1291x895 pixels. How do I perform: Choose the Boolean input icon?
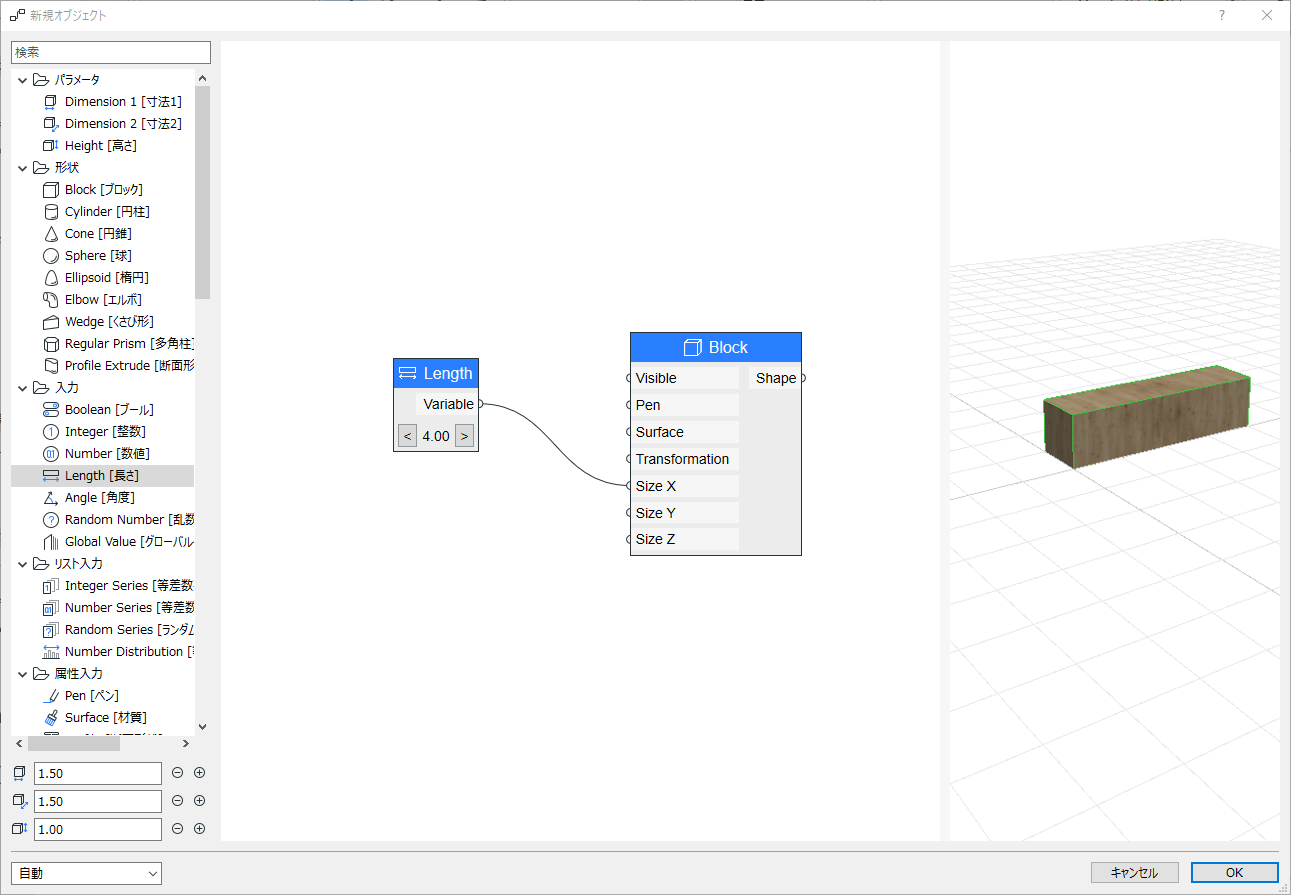click(x=51, y=410)
